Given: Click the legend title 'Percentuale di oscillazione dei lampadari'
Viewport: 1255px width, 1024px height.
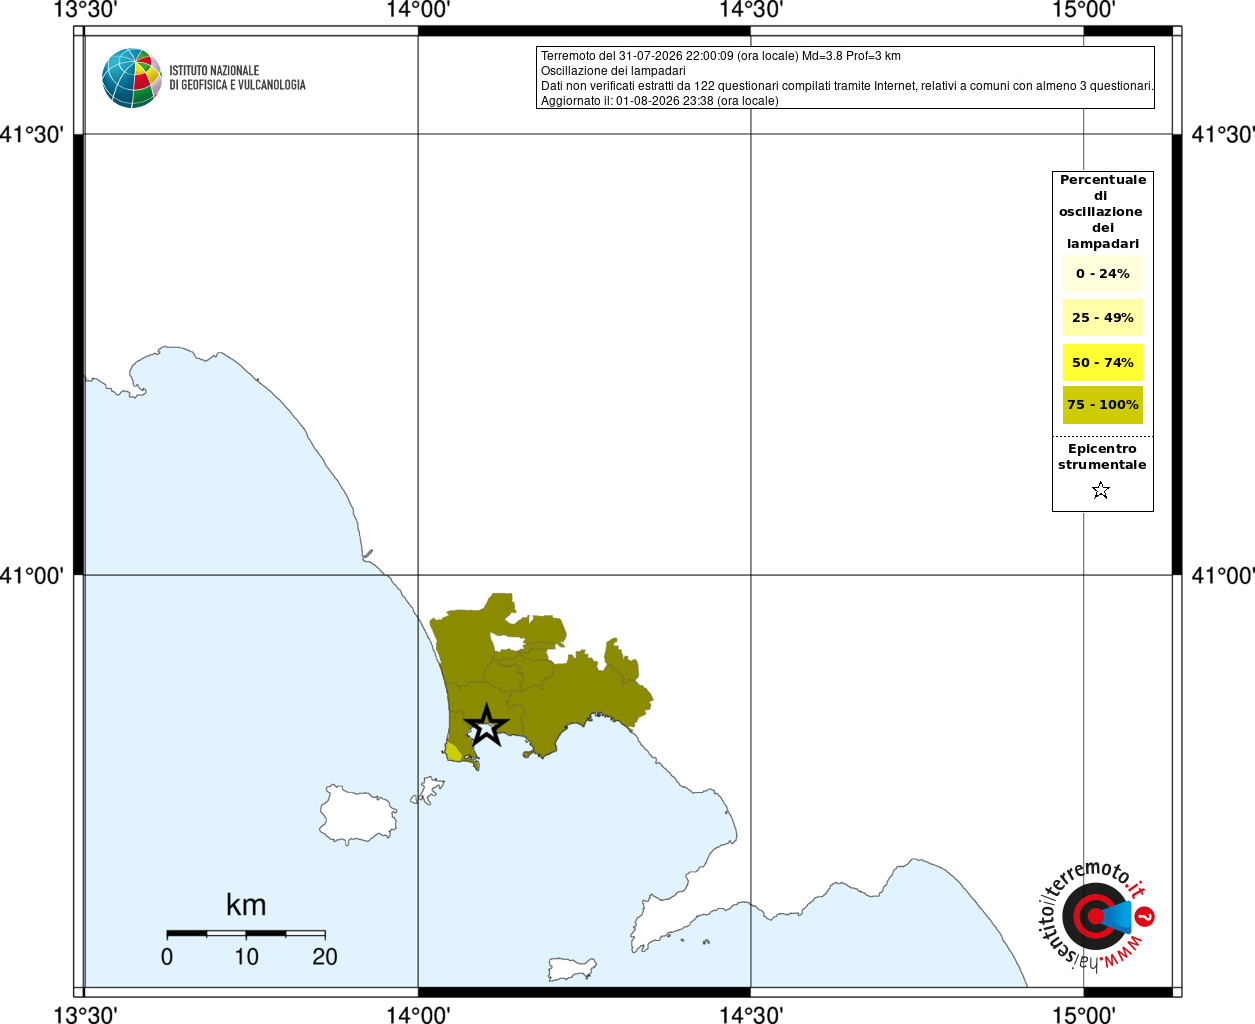Looking at the screenshot, I should pyautogui.click(x=1103, y=212).
